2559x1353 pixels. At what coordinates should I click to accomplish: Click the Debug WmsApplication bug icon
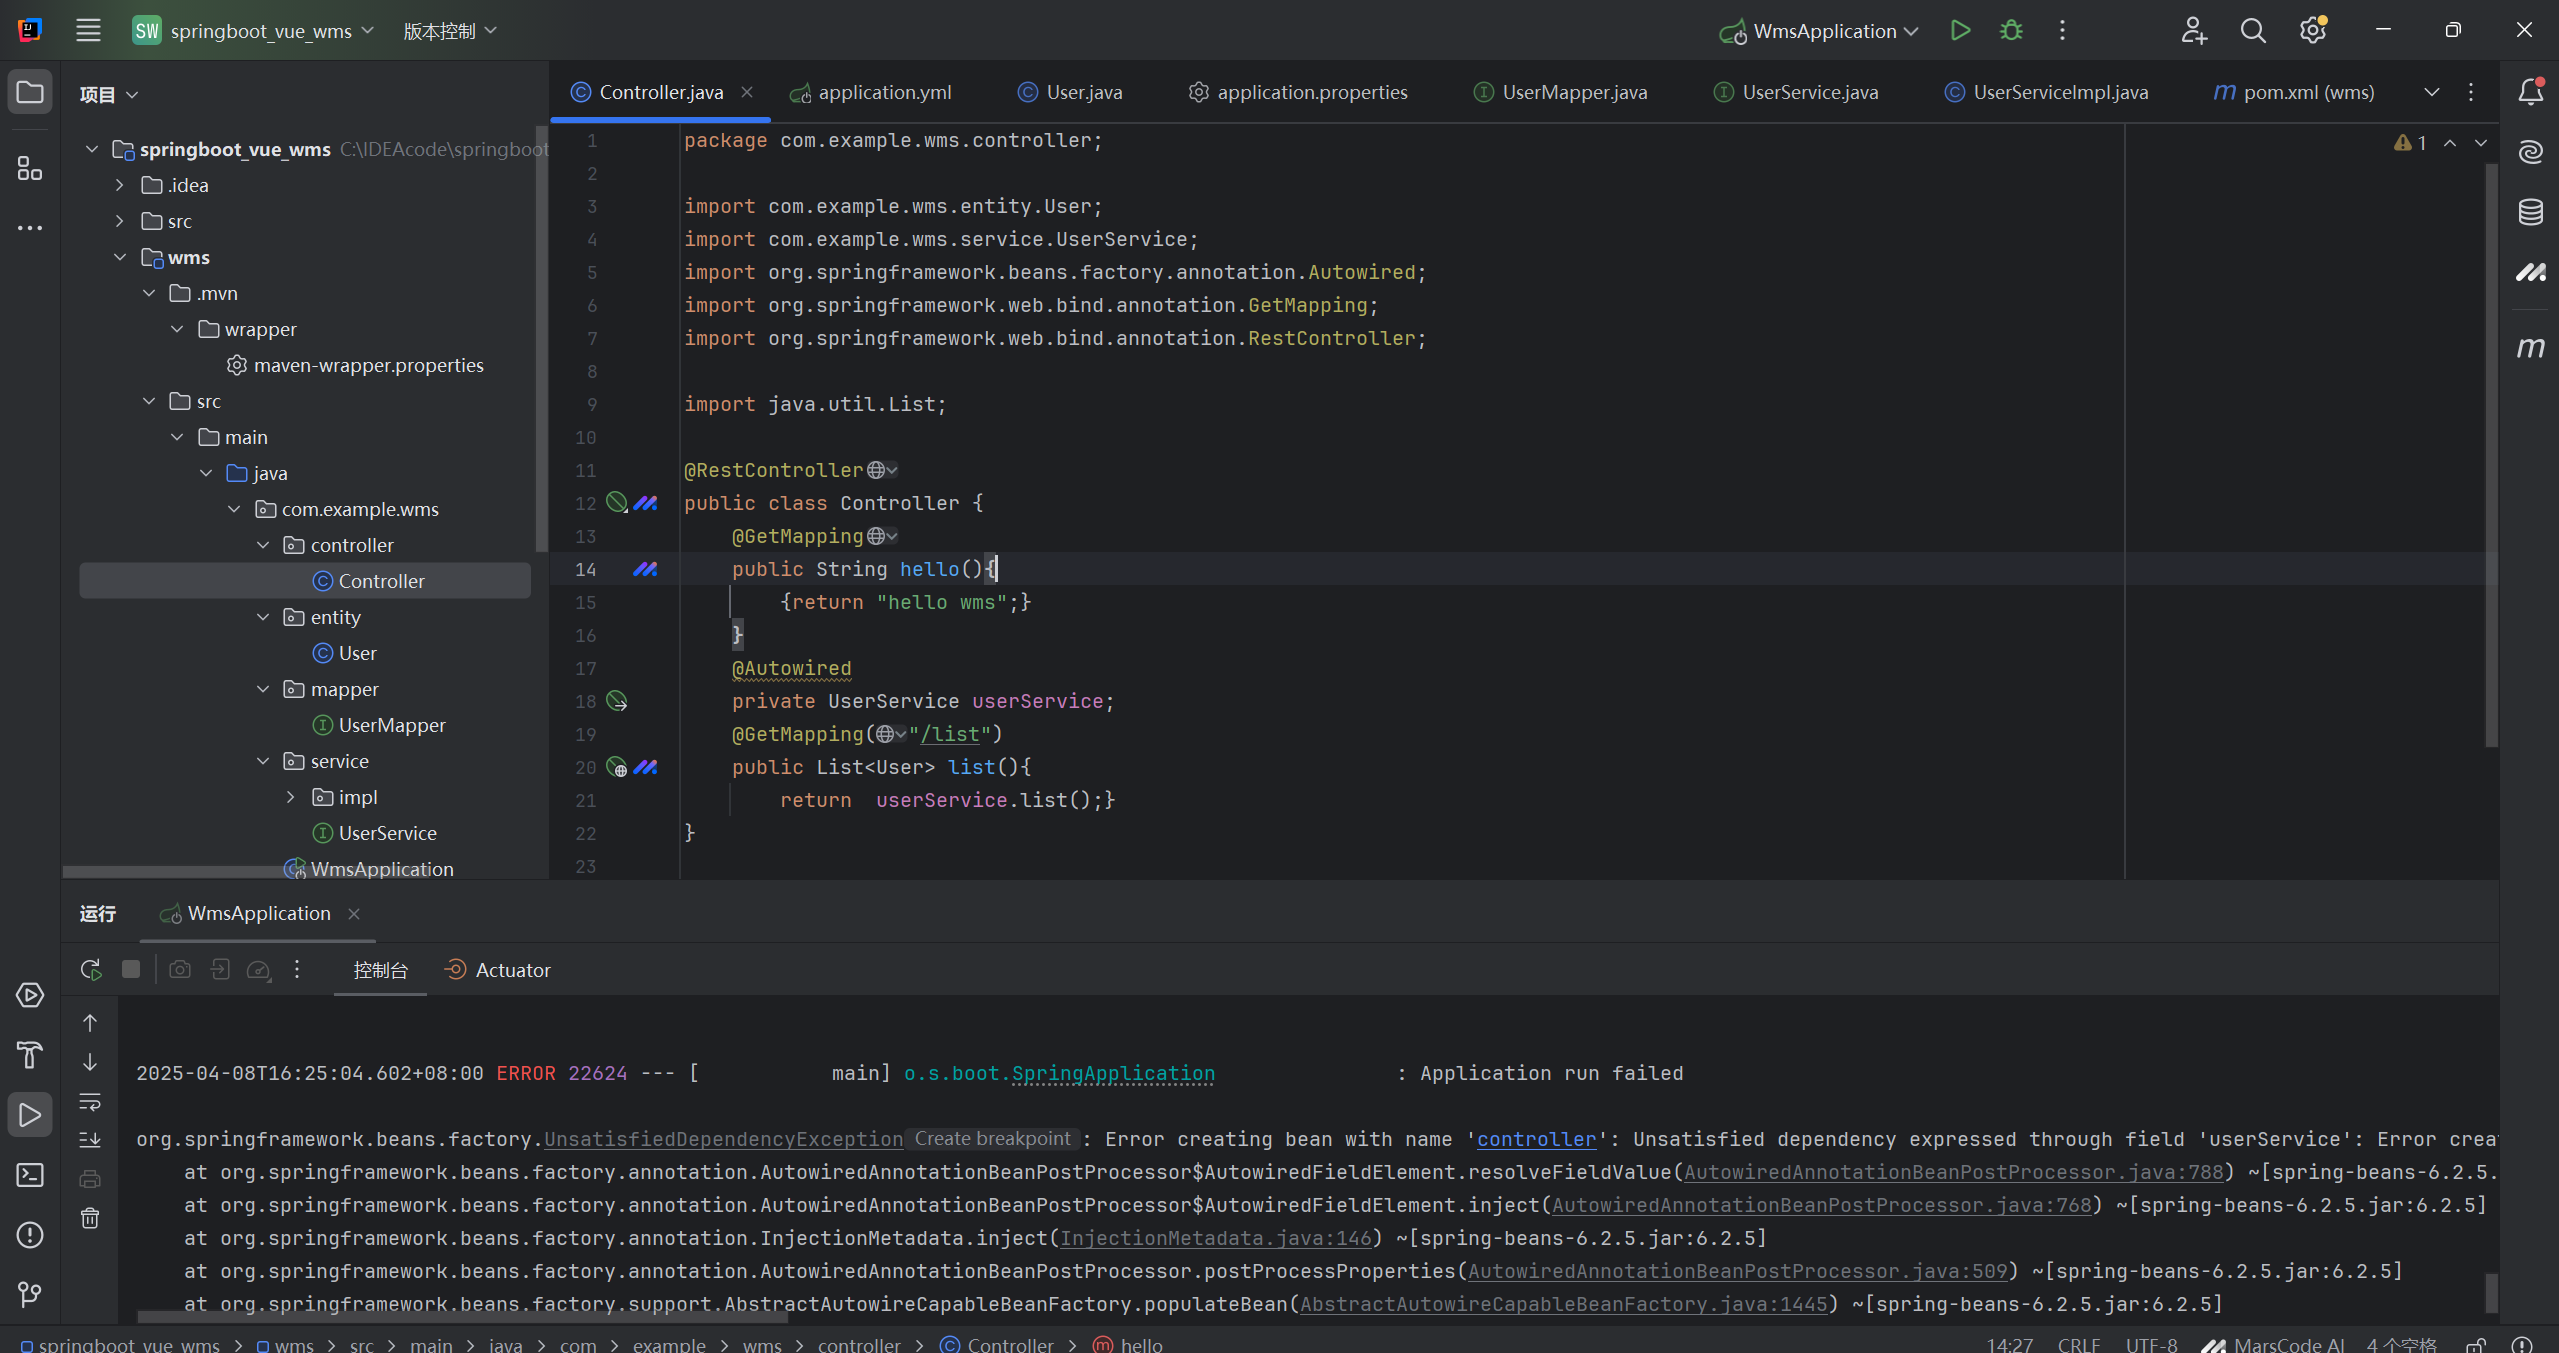pyautogui.click(x=2011, y=31)
